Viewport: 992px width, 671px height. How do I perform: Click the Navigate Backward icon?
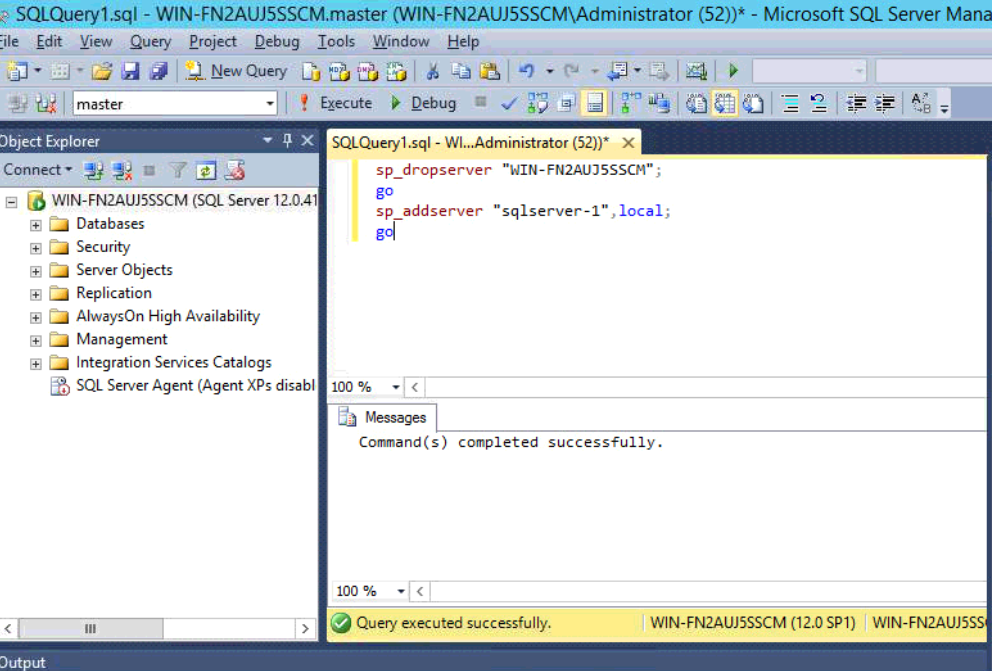pyautogui.click(x=617, y=71)
